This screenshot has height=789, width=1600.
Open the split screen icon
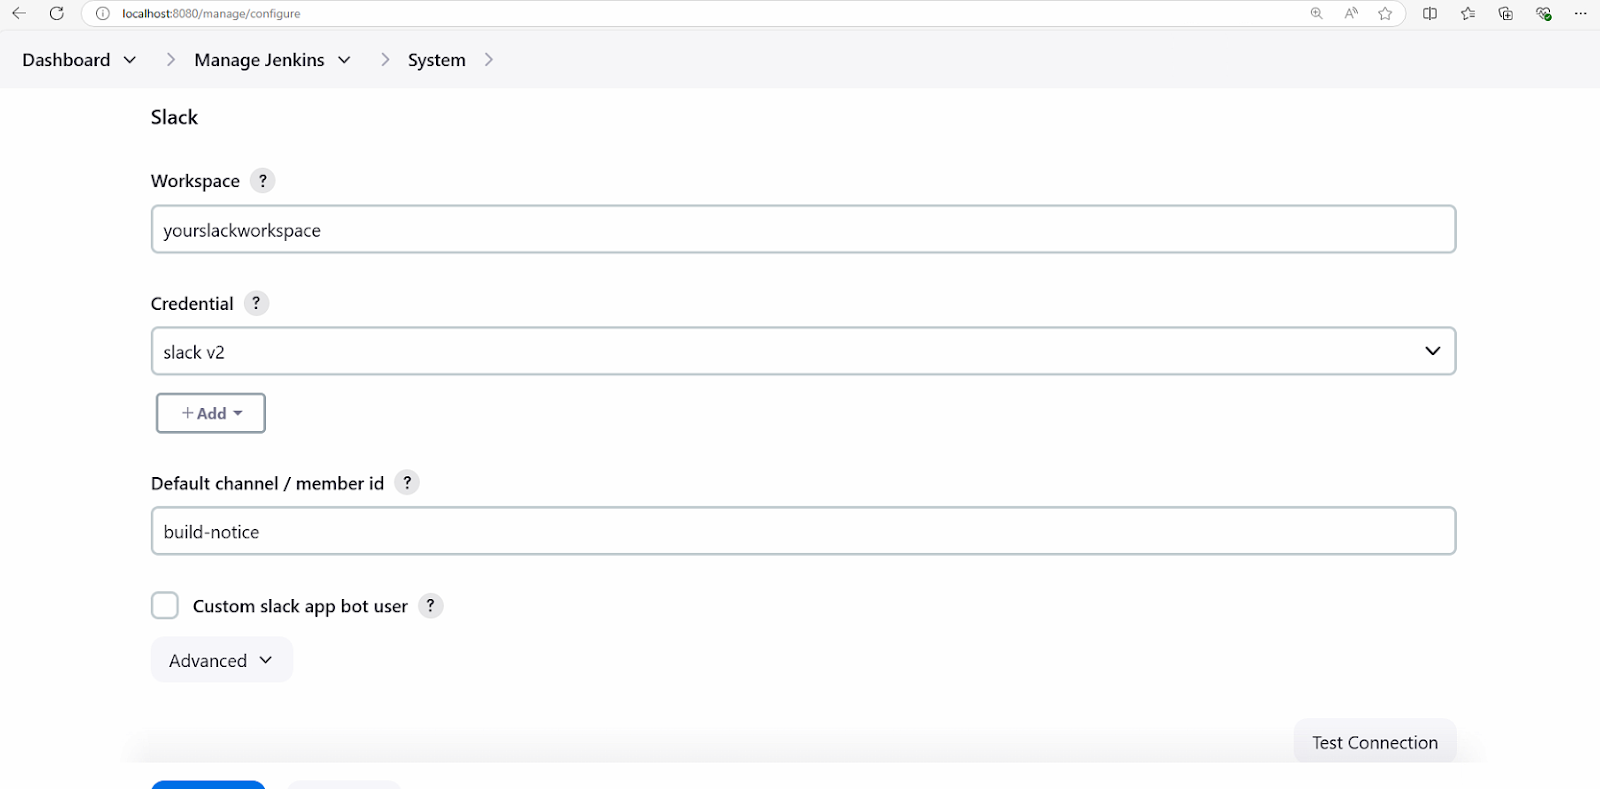point(1430,14)
